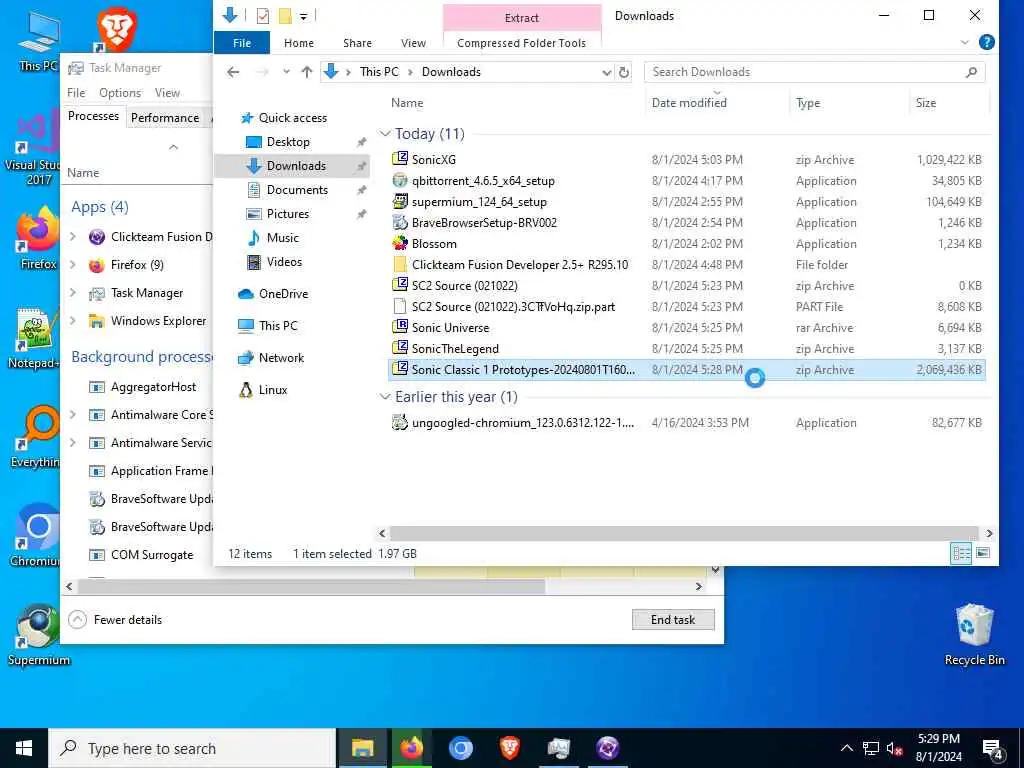Image resolution: width=1024 pixels, height=768 pixels.
Task: Open the Recycle Bin desktop icon
Action: 974,634
